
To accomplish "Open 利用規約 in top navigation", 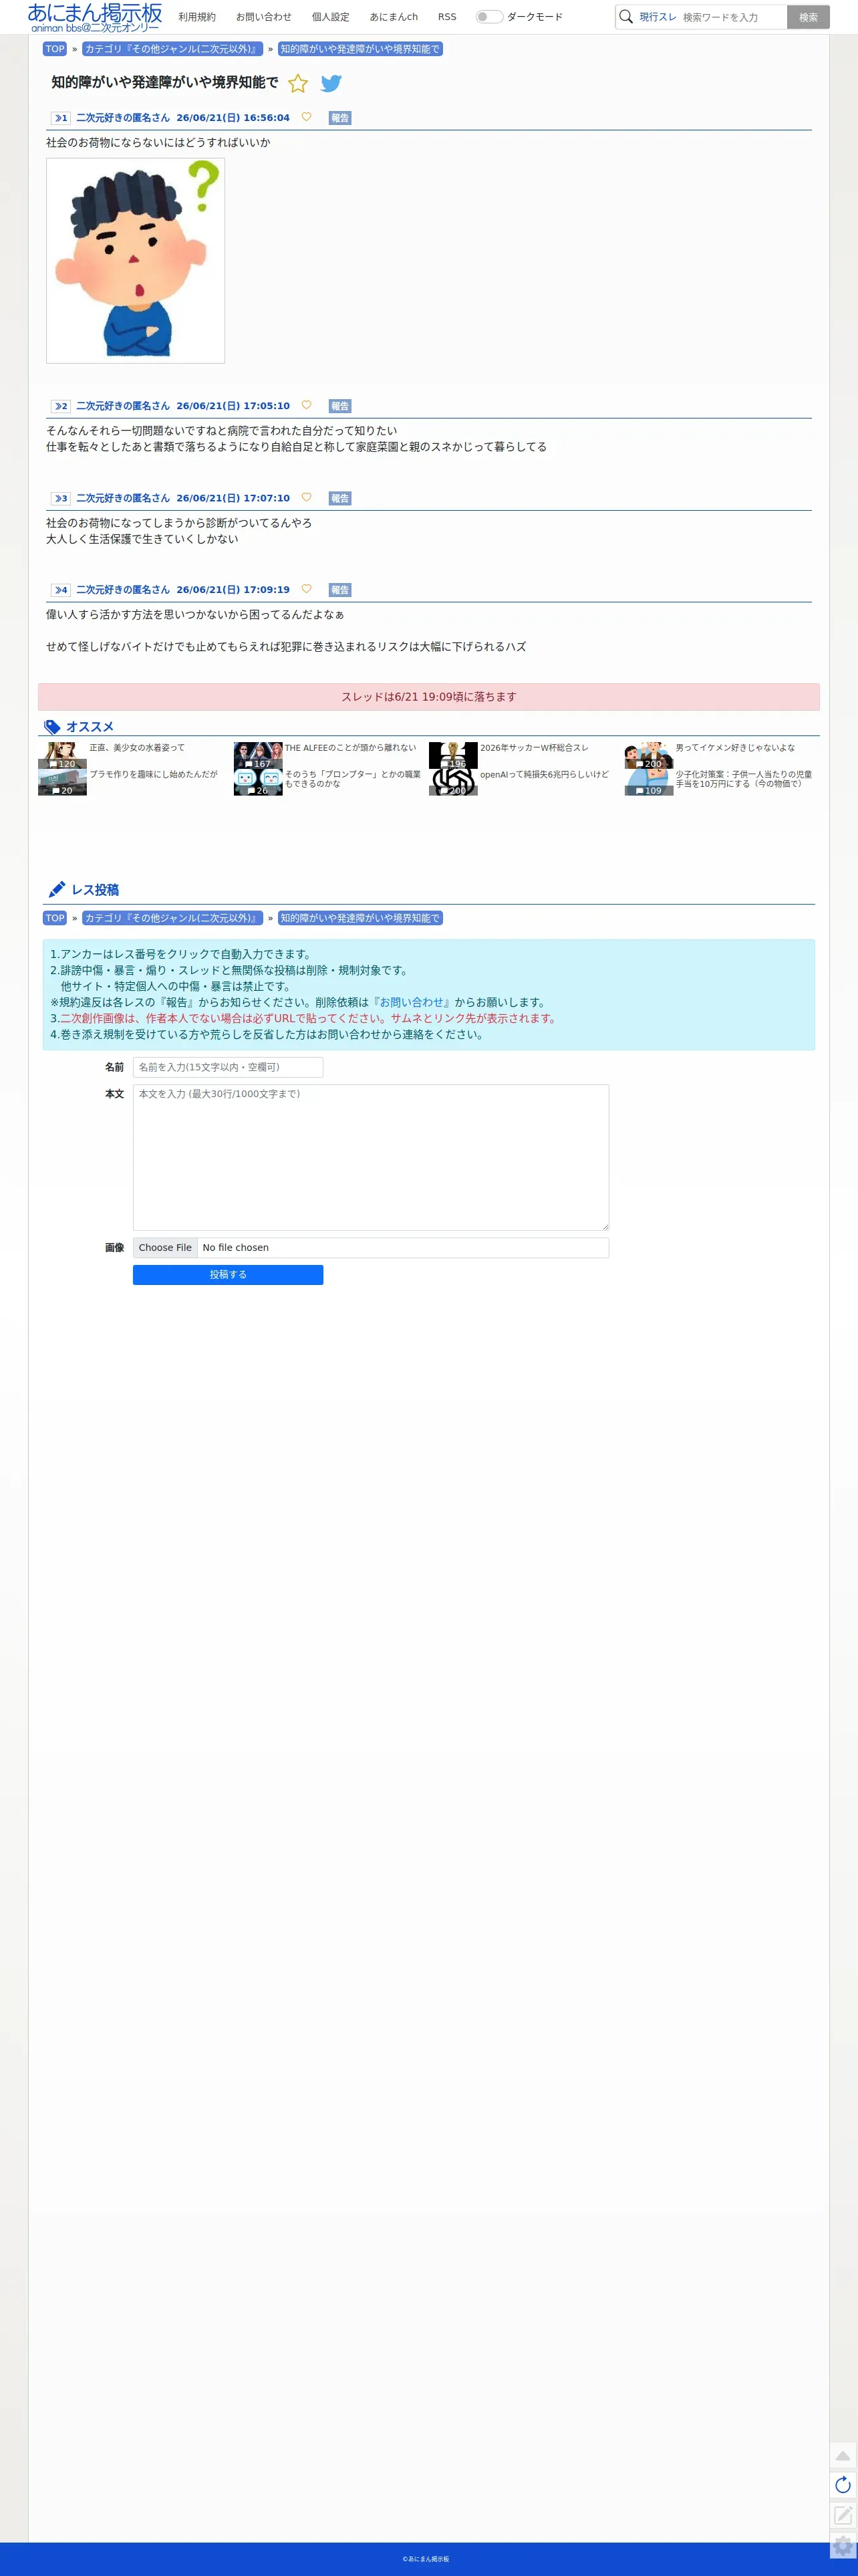I will point(197,17).
